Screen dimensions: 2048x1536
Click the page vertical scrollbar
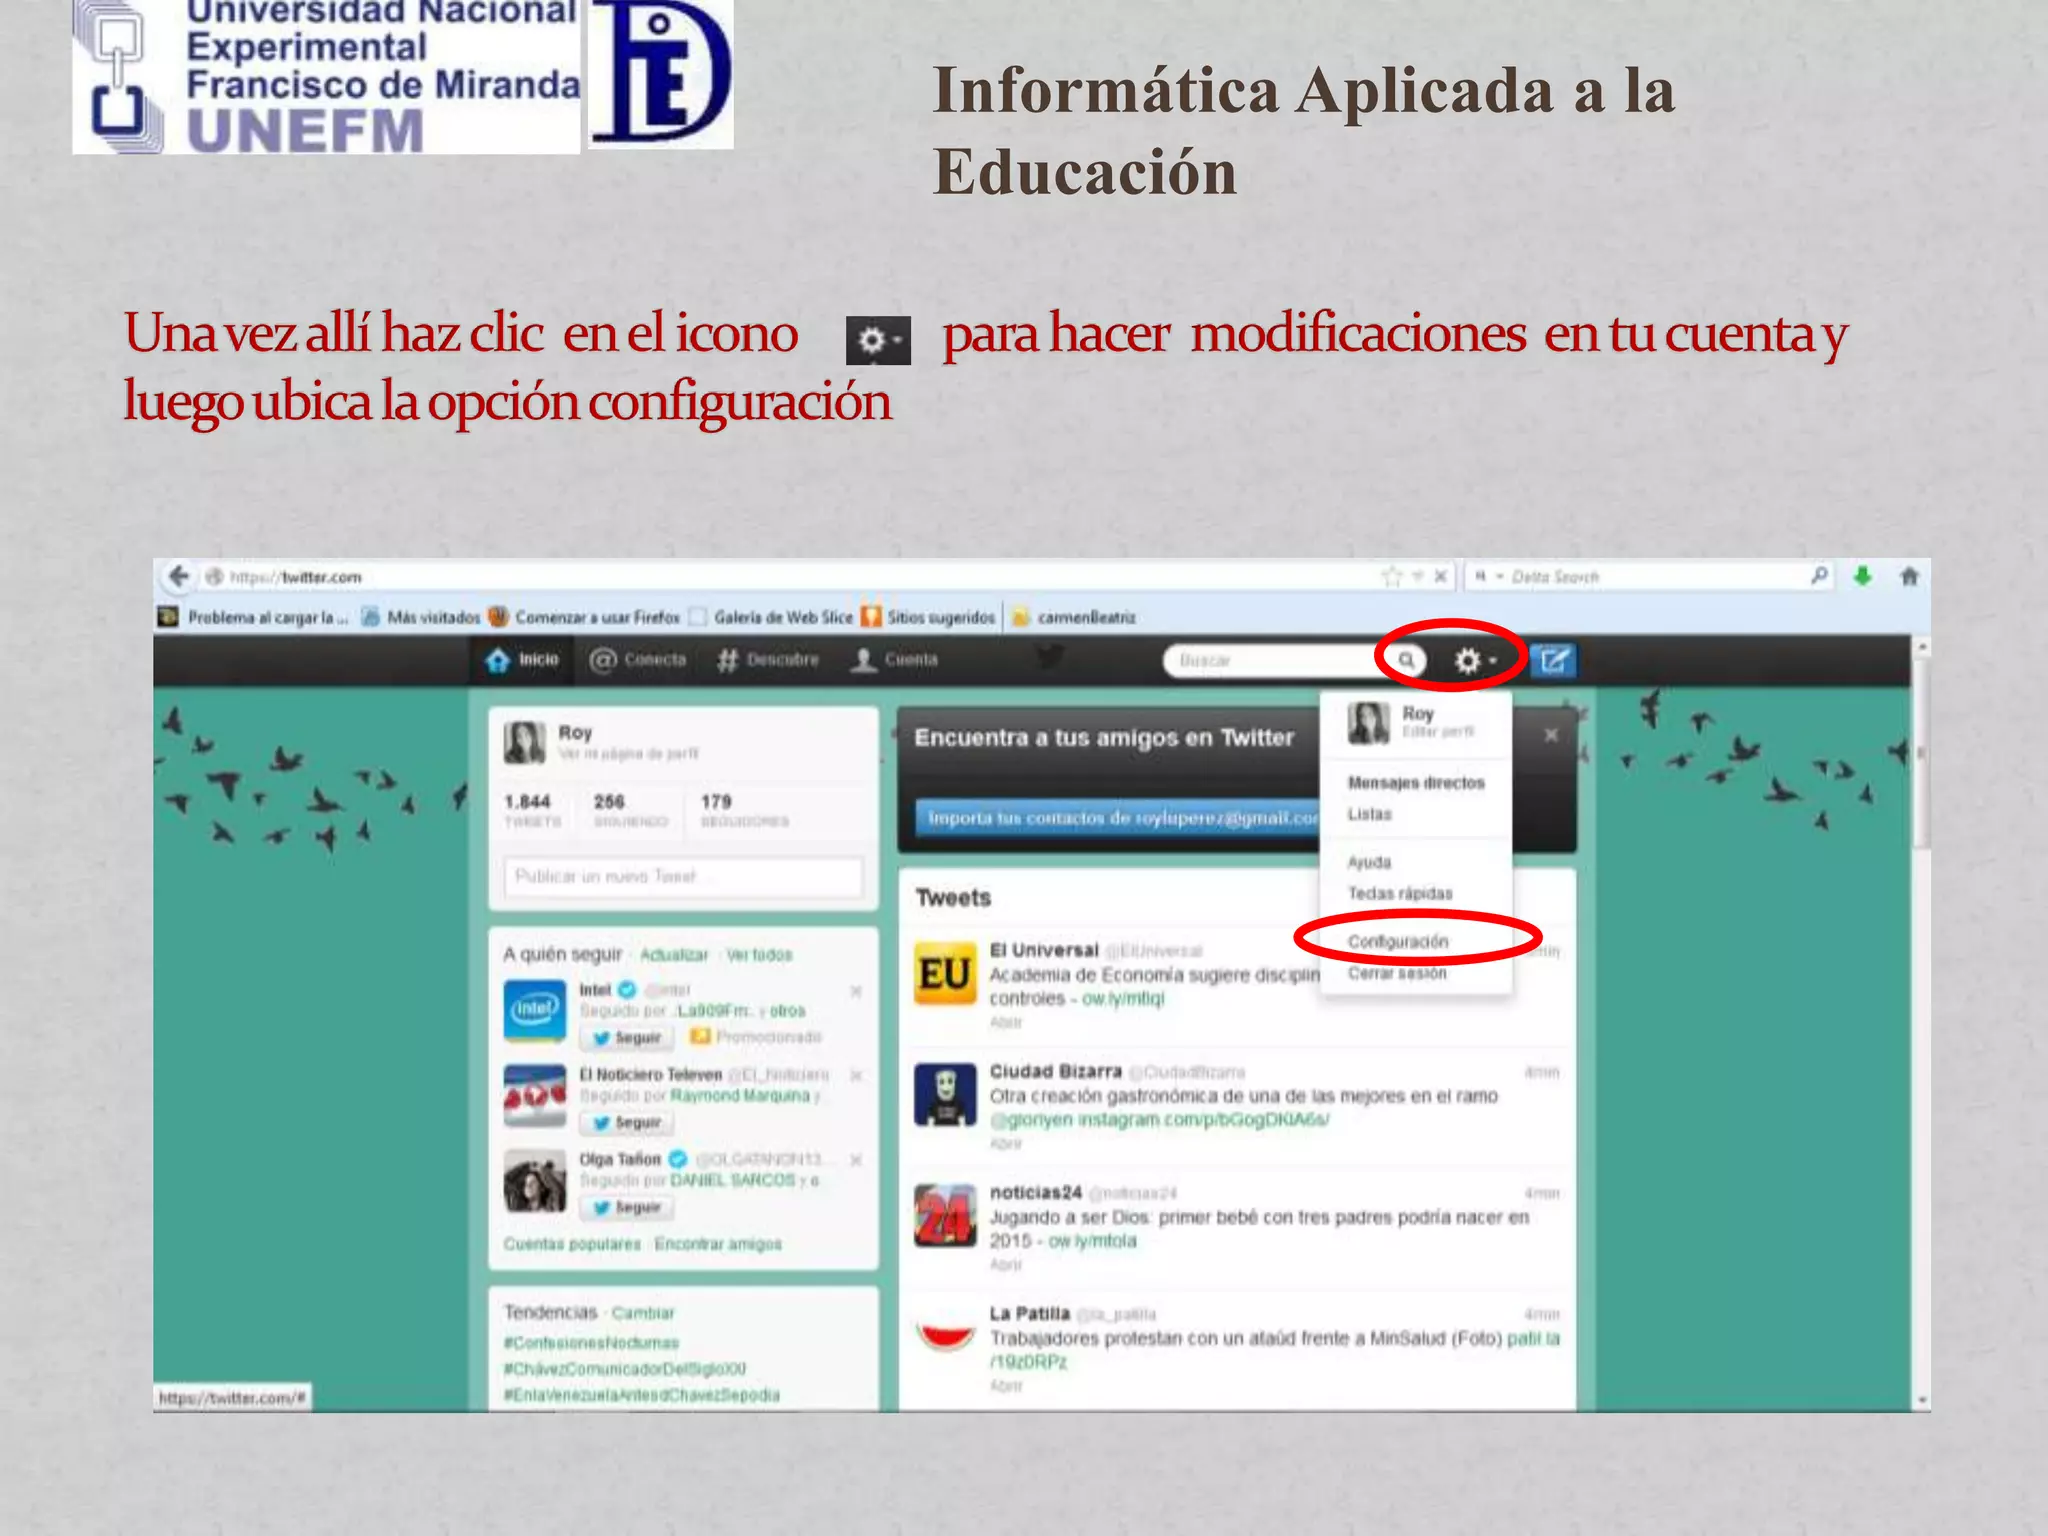tap(1921, 1022)
